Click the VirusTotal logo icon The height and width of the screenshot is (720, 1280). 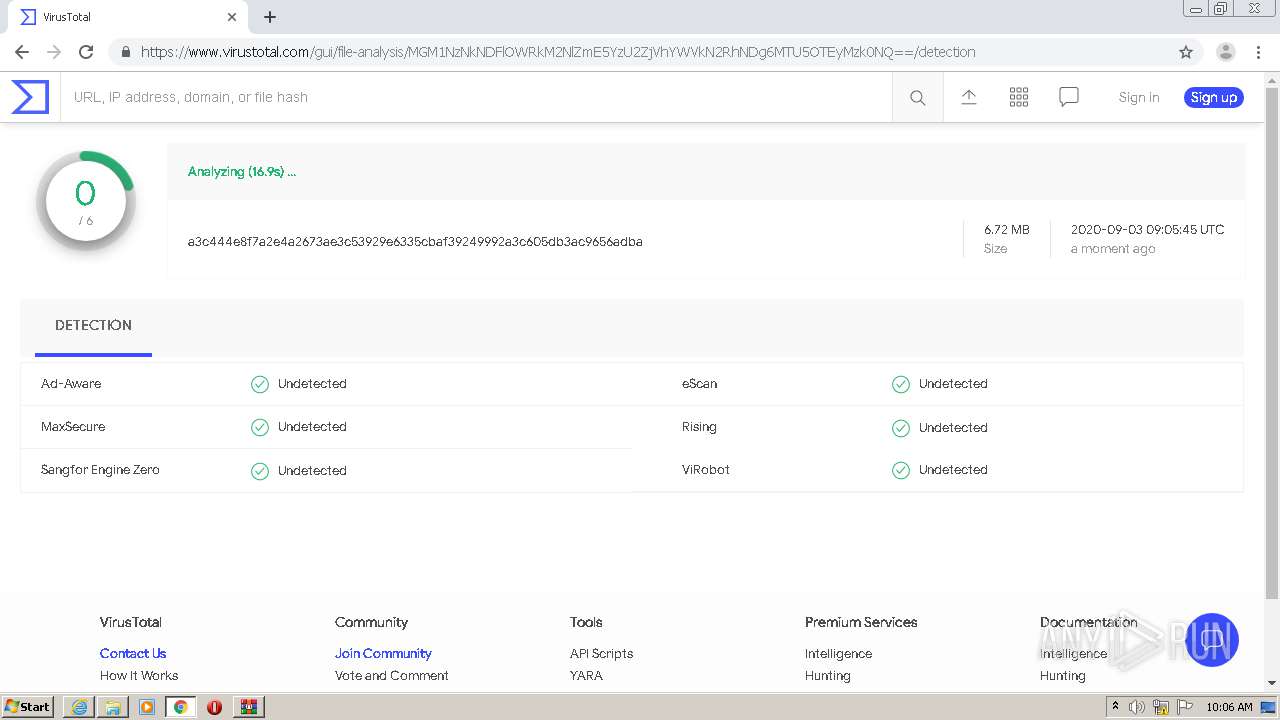pyautogui.click(x=30, y=97)
